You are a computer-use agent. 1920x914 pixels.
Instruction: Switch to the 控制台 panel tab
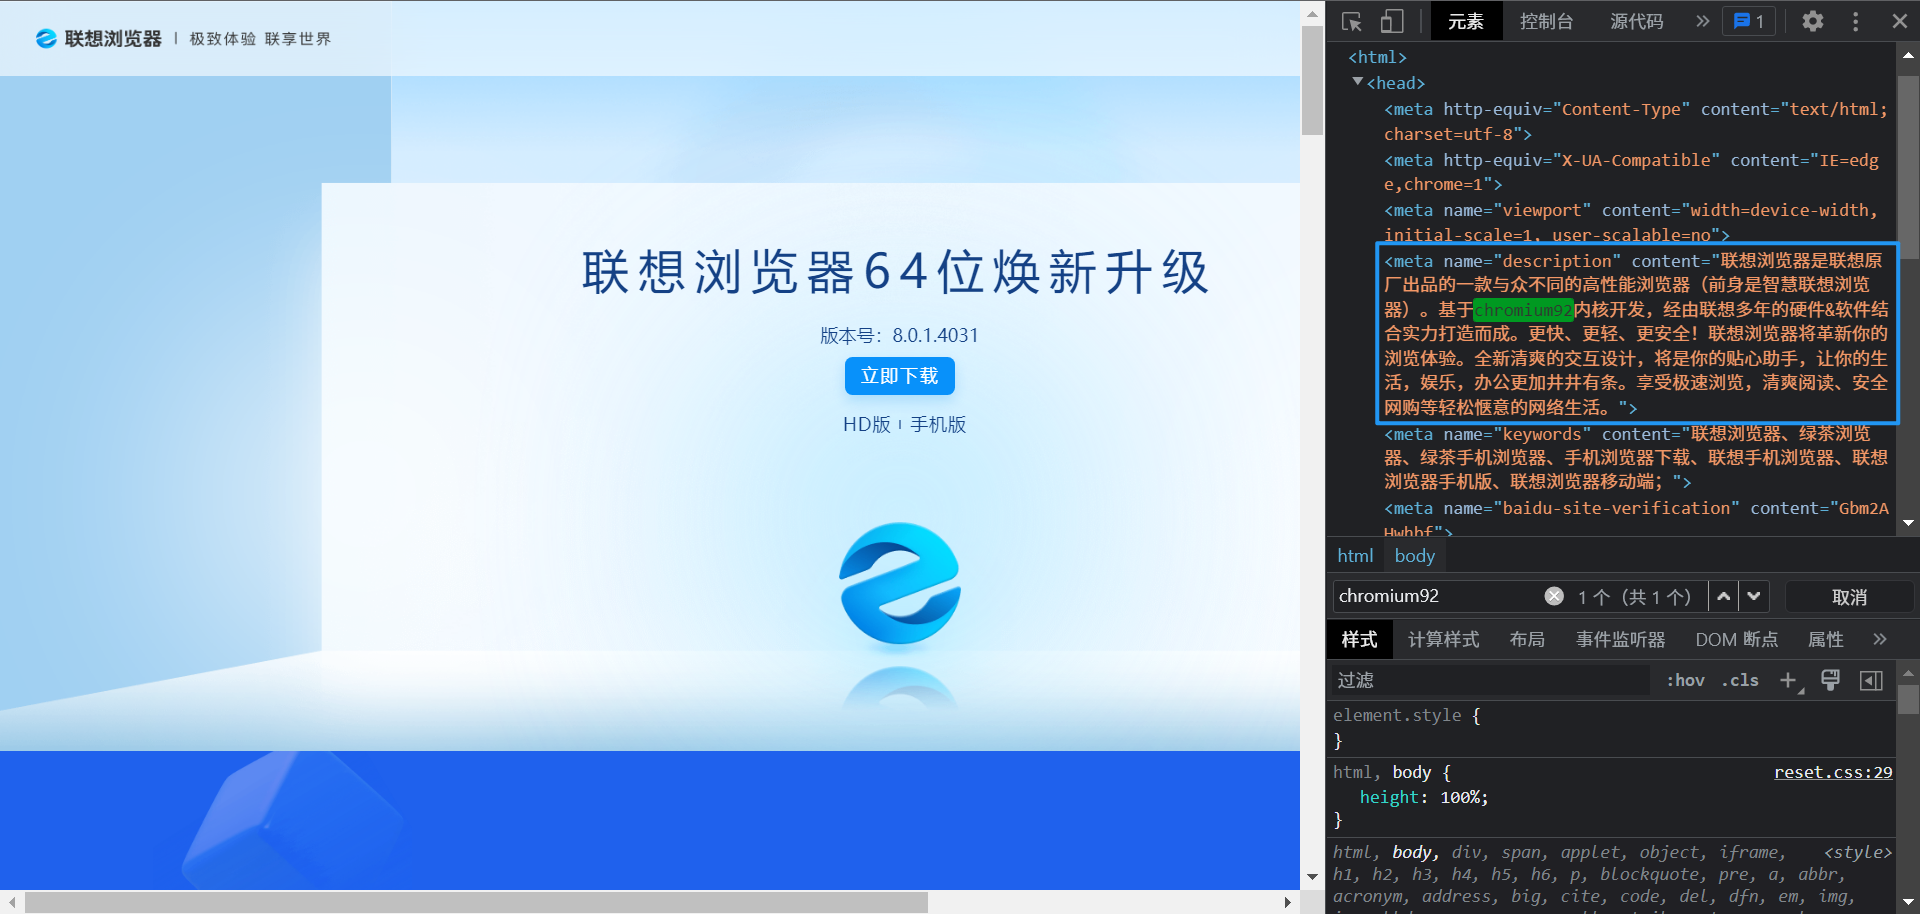click(1547, 21)
